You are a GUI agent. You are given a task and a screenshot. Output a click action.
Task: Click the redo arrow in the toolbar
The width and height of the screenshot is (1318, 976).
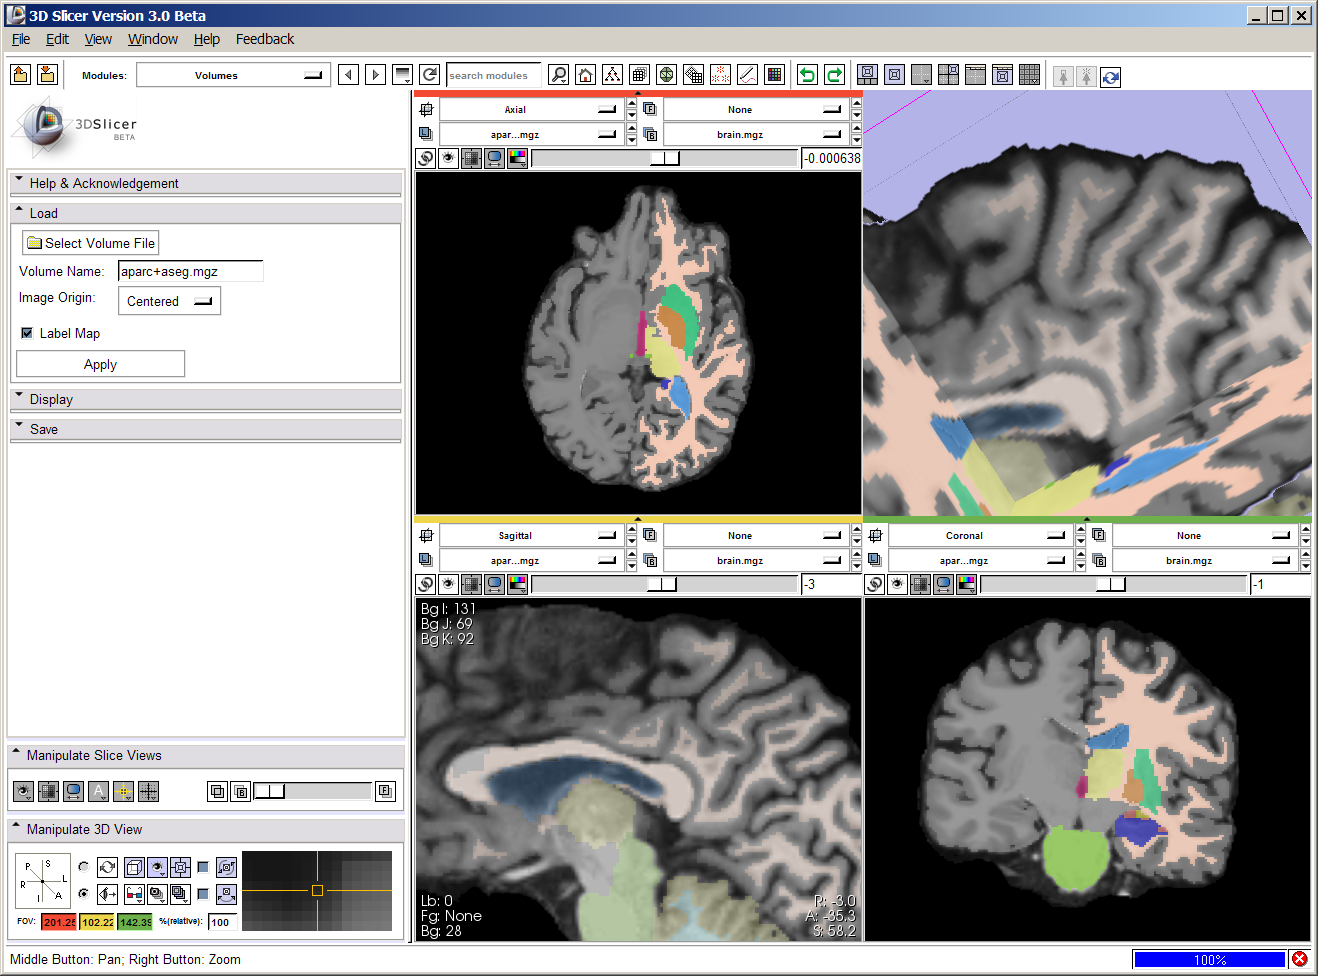tap(834, 75)
